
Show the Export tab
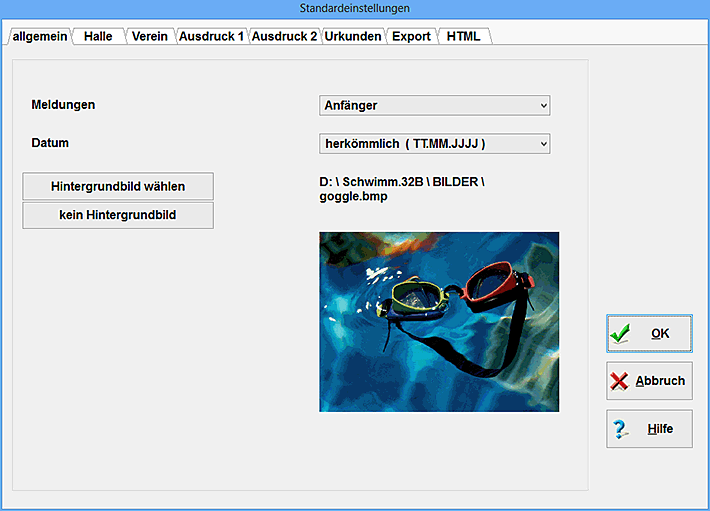[411, 36]
